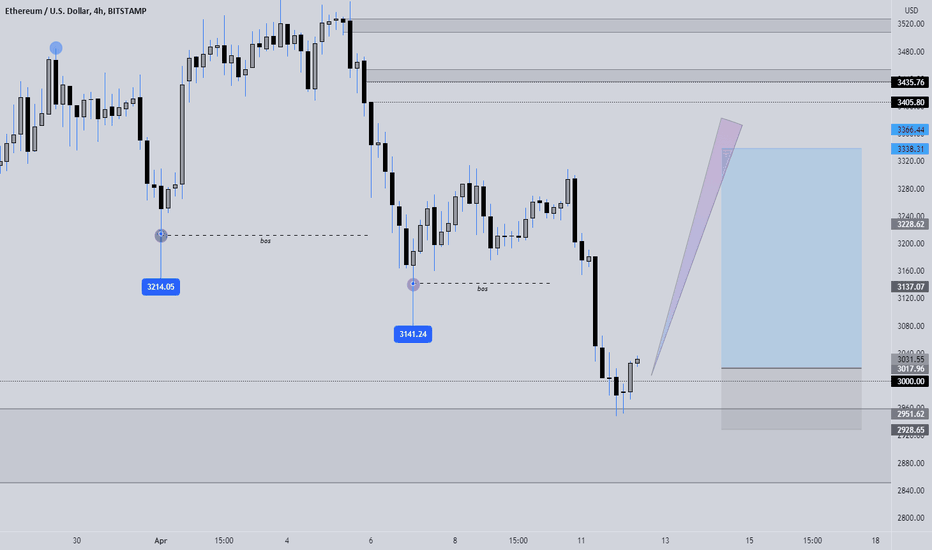Viewport: 932px width, 550px height.
Task: Click the 3000.00 price level label
Action: coord(911,381)
